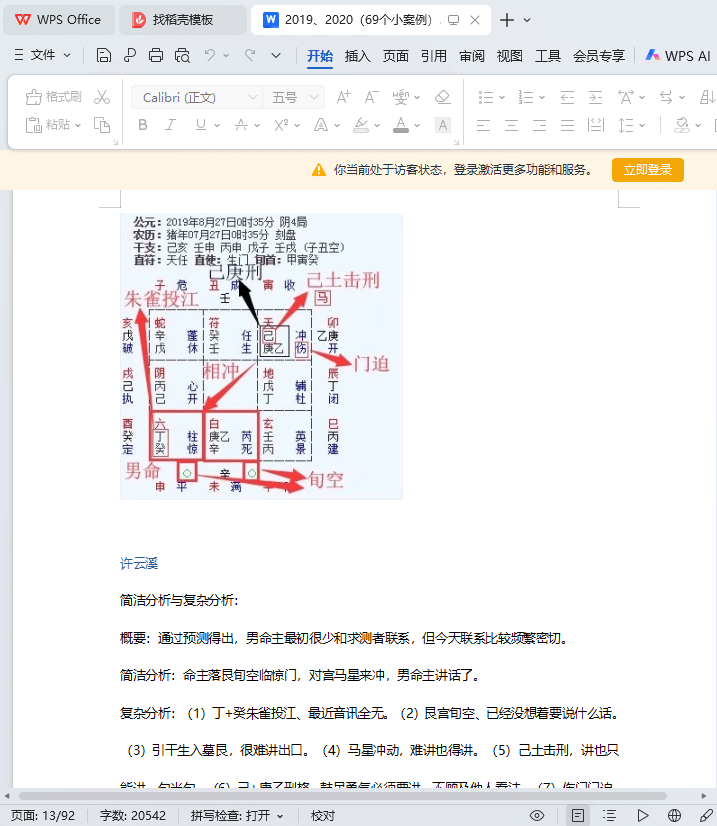Expand the Paste options arrow
The image size is (717, 826).
[78, 125]
